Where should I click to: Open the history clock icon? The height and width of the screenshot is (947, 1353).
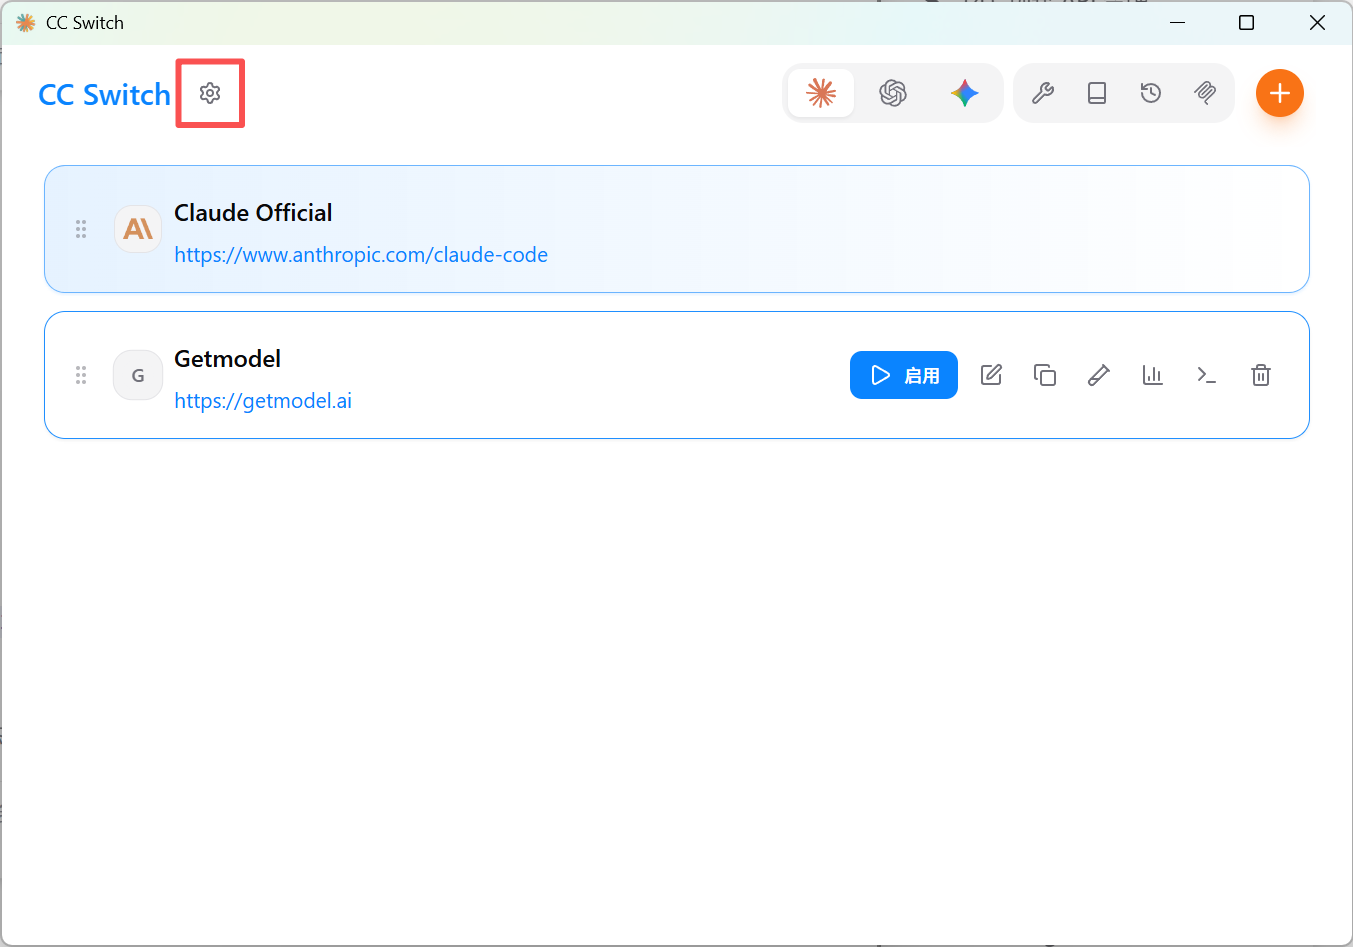[1151, 93]
